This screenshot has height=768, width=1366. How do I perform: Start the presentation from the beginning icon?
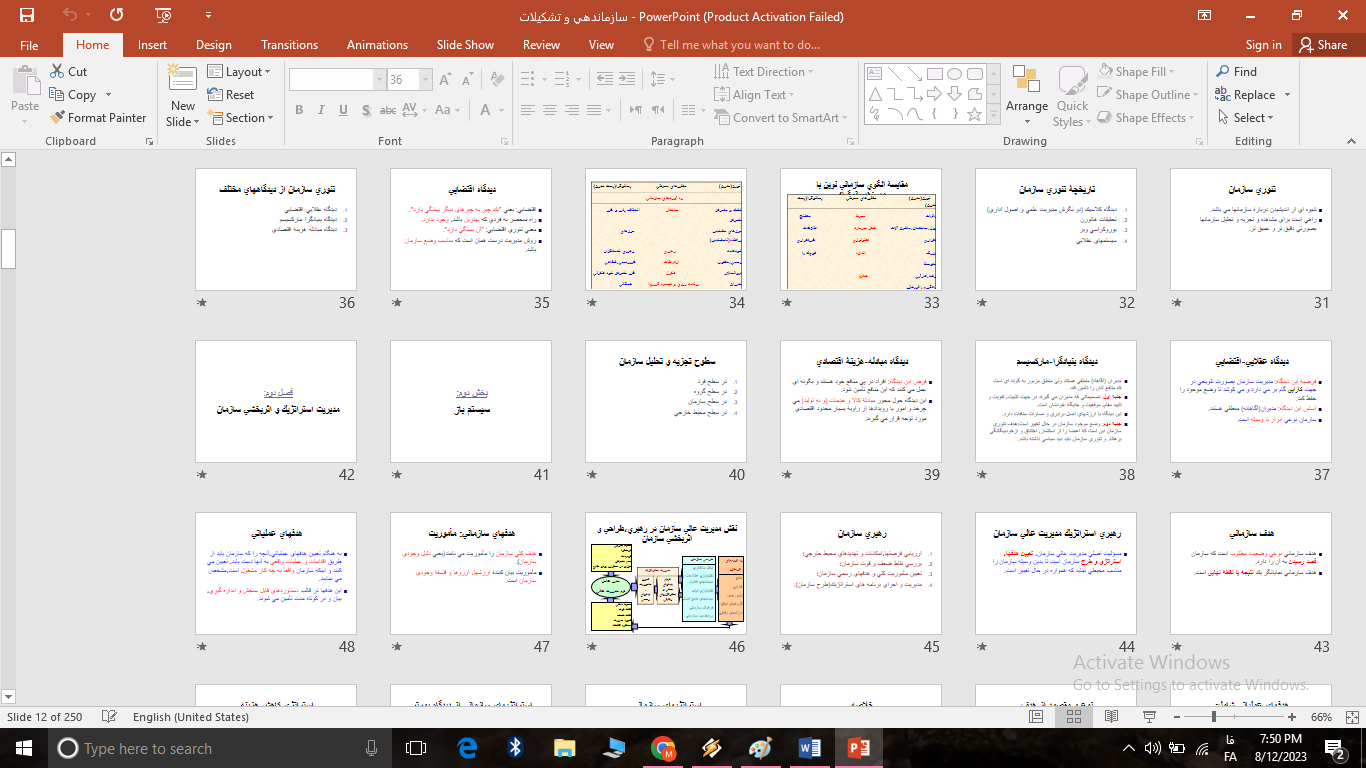[163, 16]
